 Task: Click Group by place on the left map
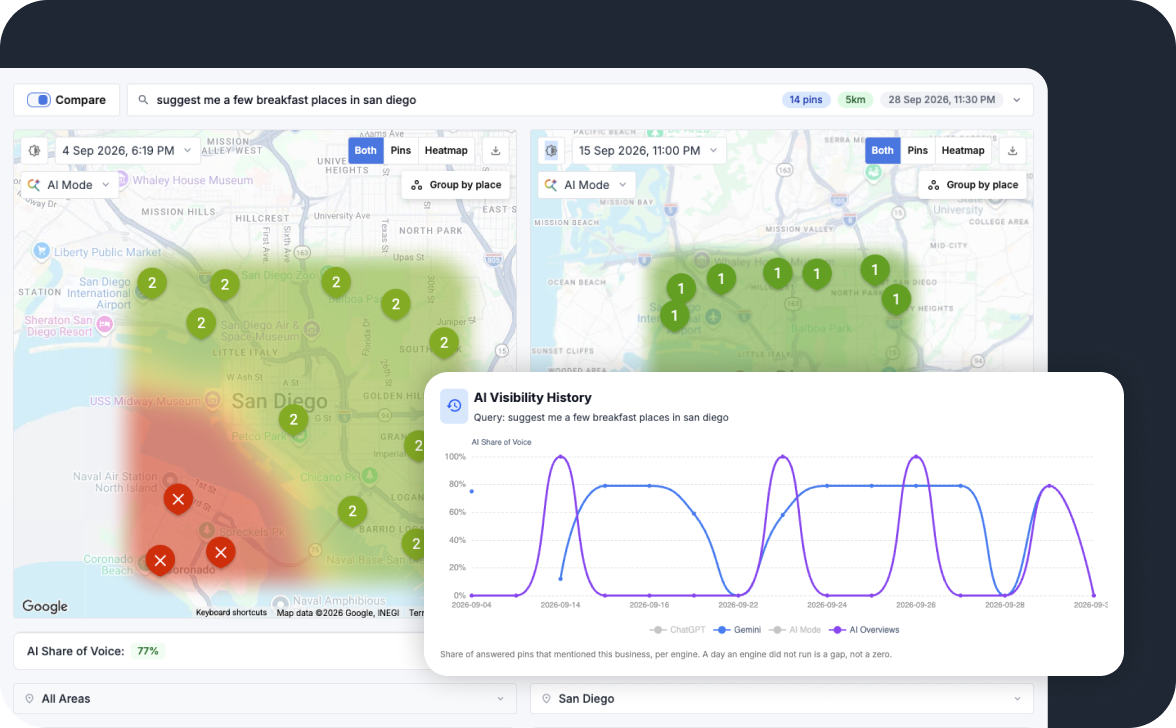[x=456, y=185]
